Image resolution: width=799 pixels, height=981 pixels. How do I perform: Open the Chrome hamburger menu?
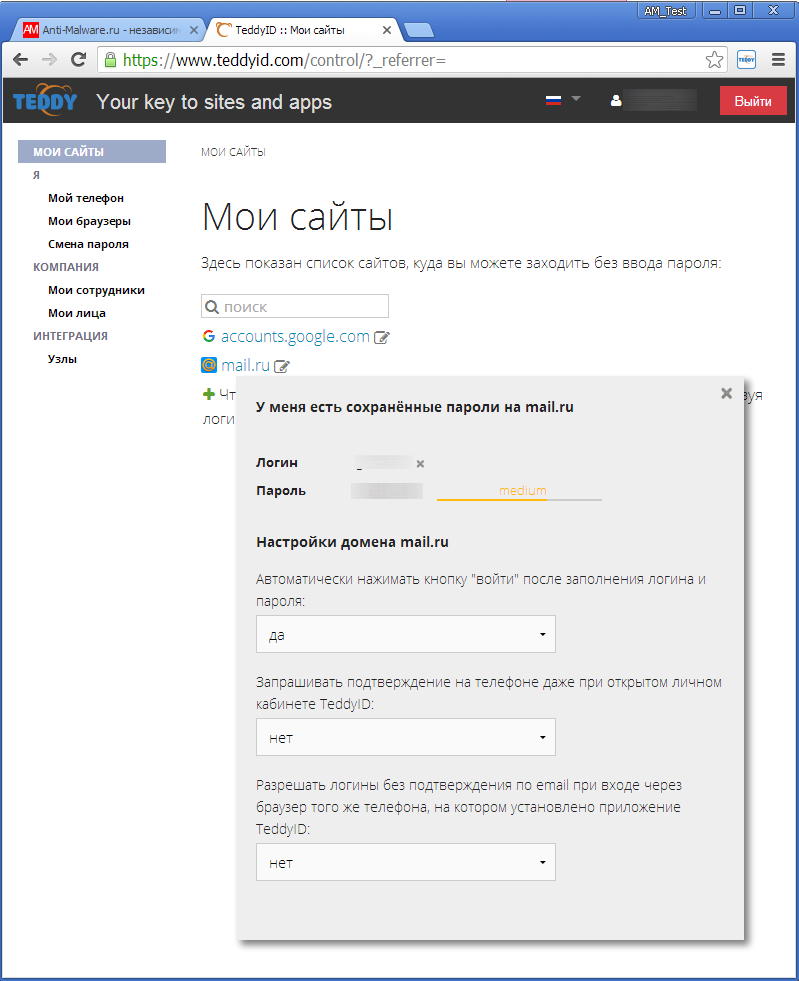tap(778, 60)
